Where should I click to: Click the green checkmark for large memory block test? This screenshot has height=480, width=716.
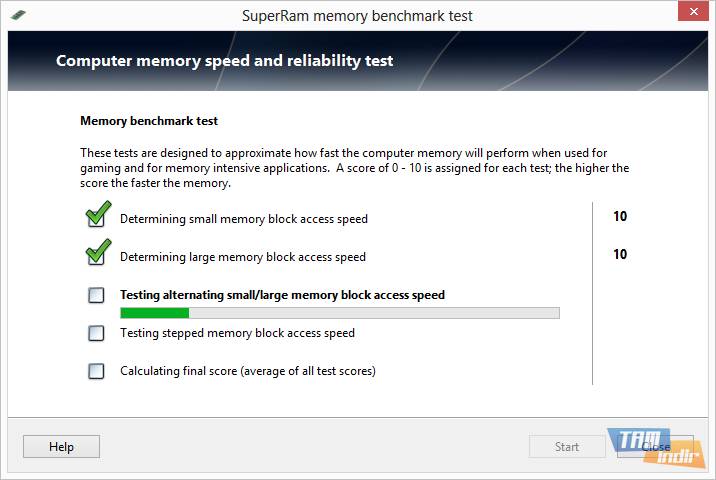point(97,254)
